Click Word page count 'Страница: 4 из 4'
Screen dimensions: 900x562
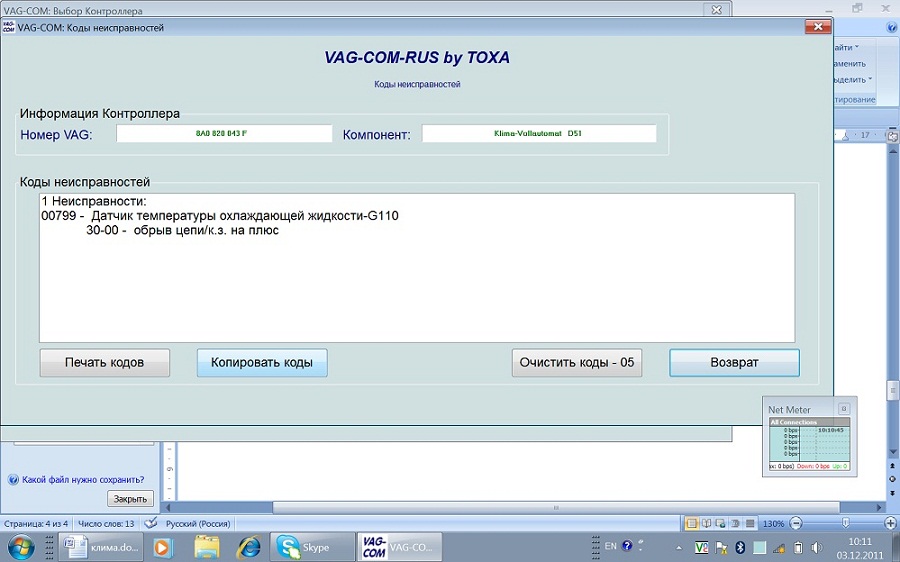coord(36,524)
